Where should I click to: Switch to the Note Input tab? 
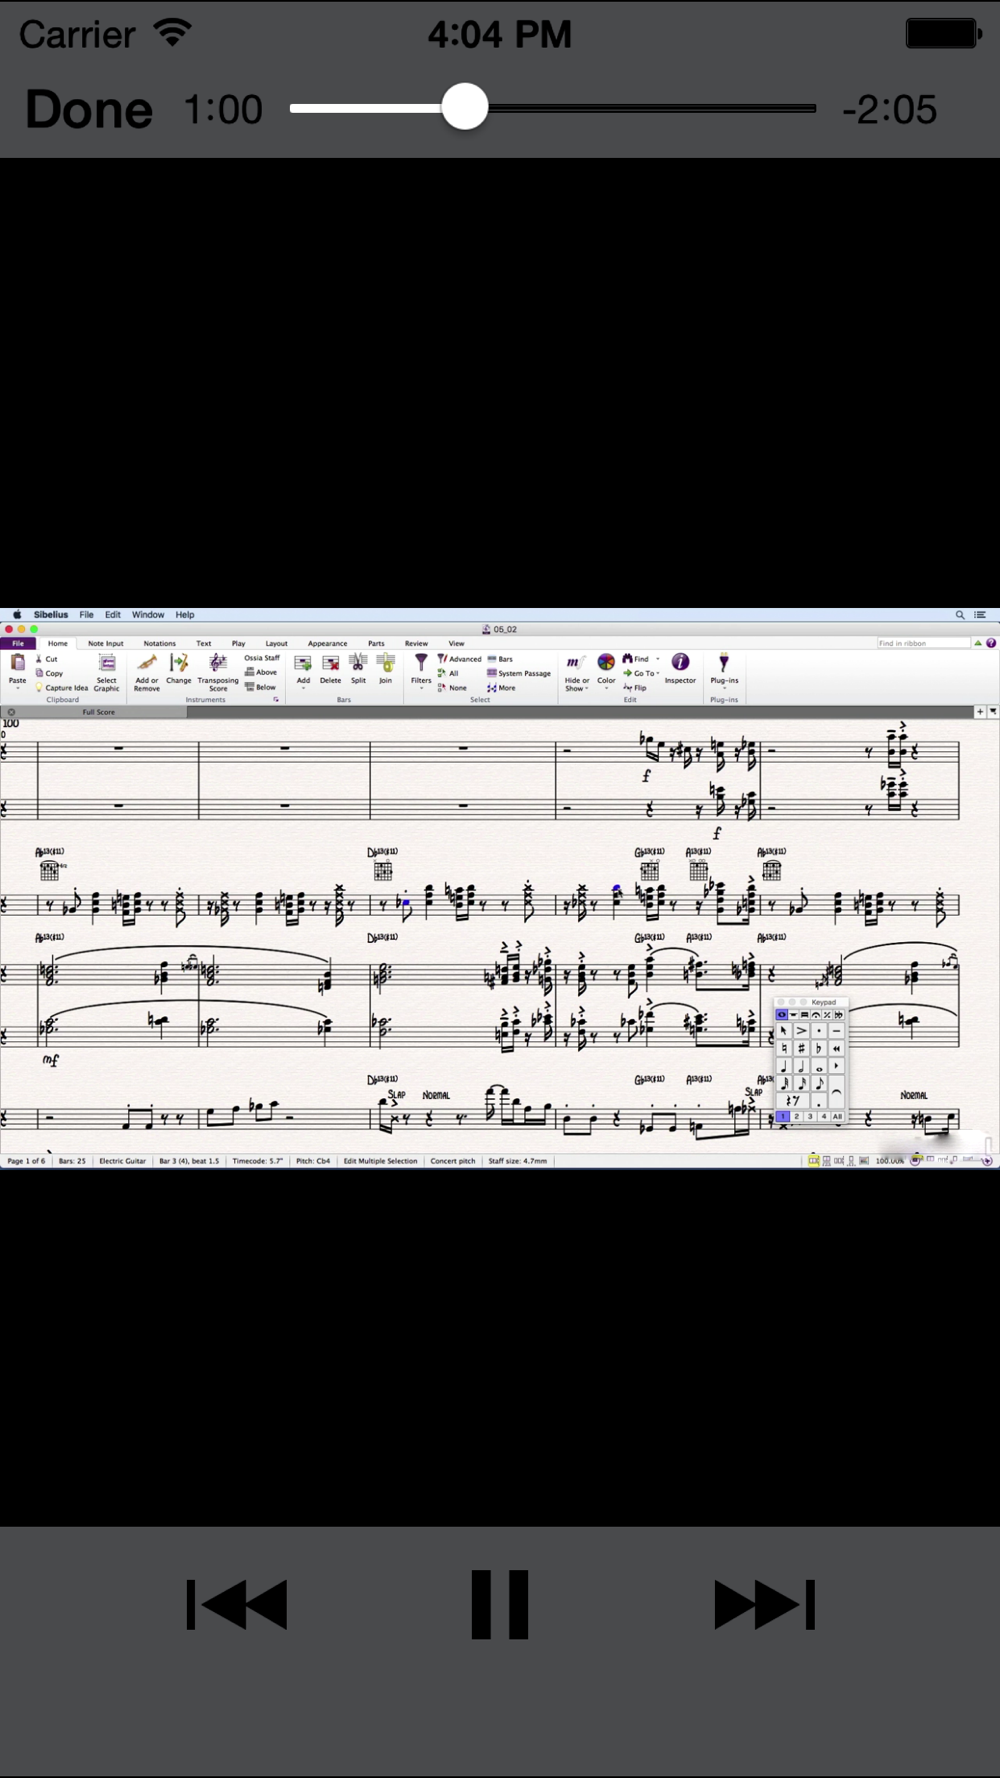(106, 643)
